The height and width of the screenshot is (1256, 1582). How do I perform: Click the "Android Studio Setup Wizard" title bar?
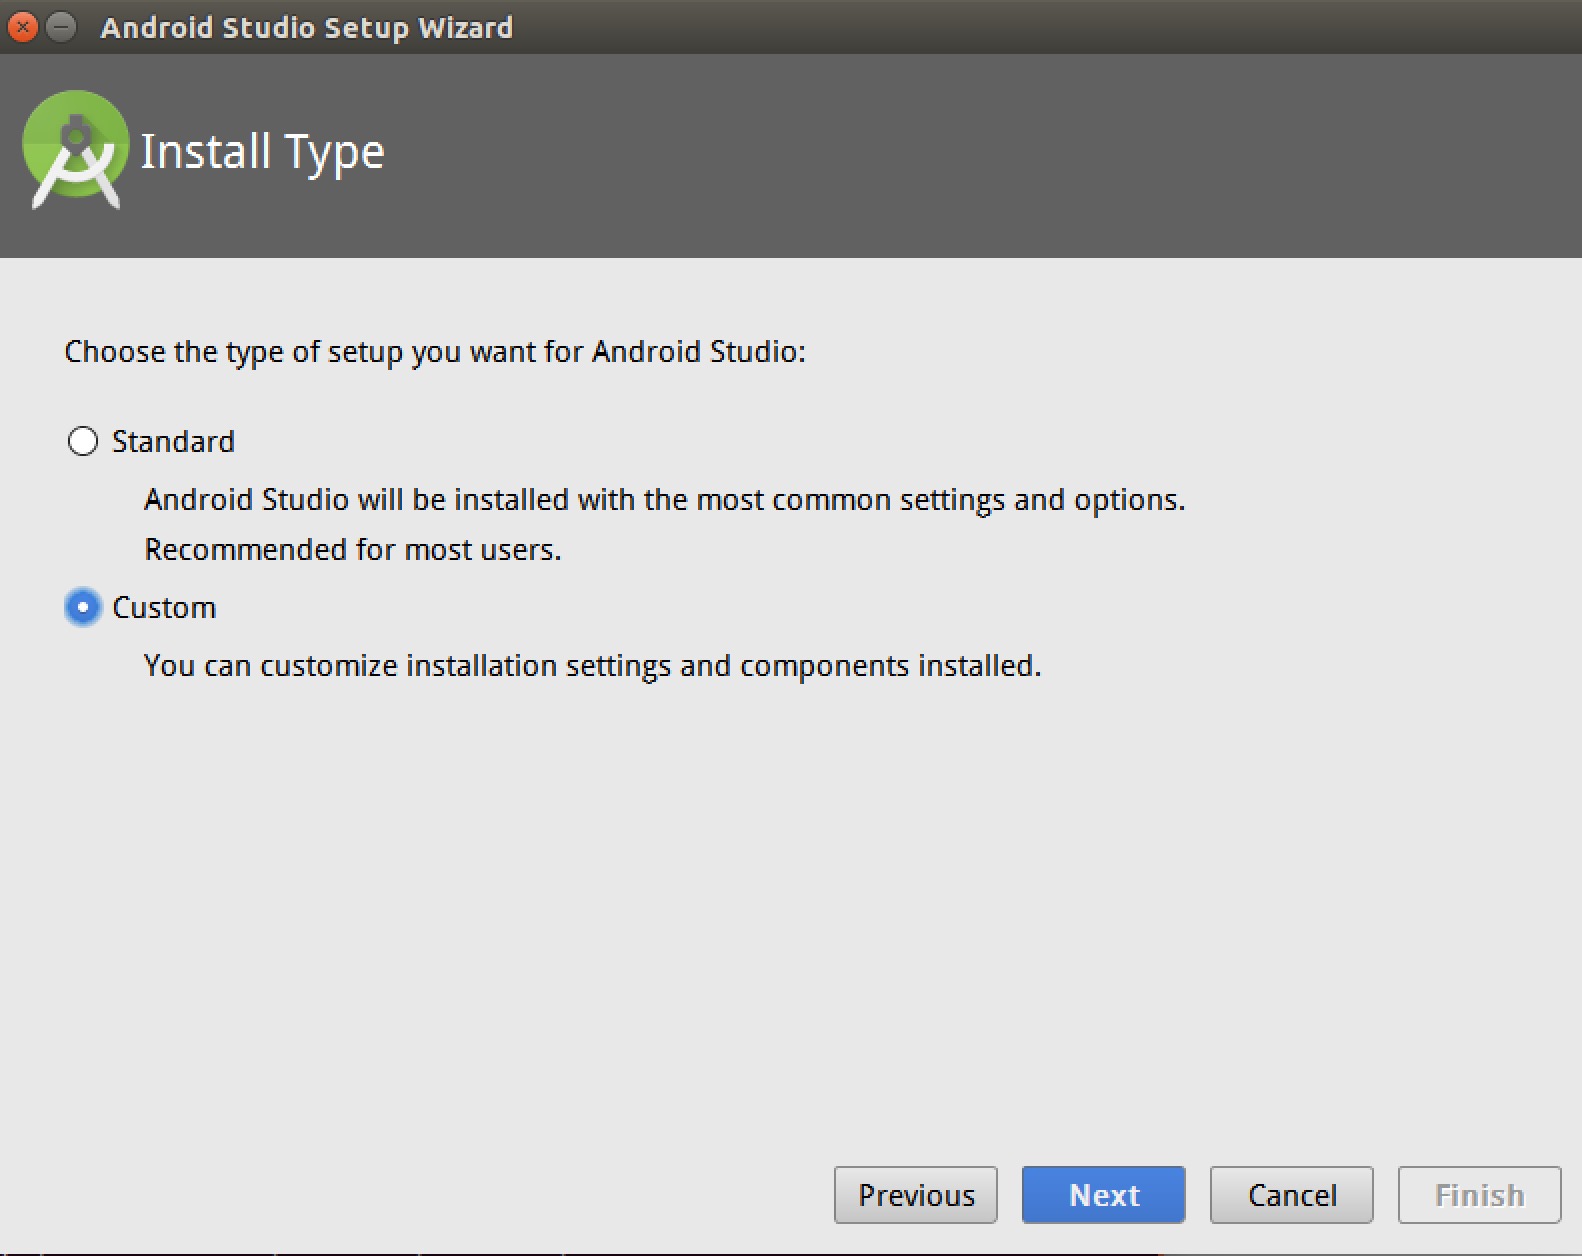pos(306,27)
